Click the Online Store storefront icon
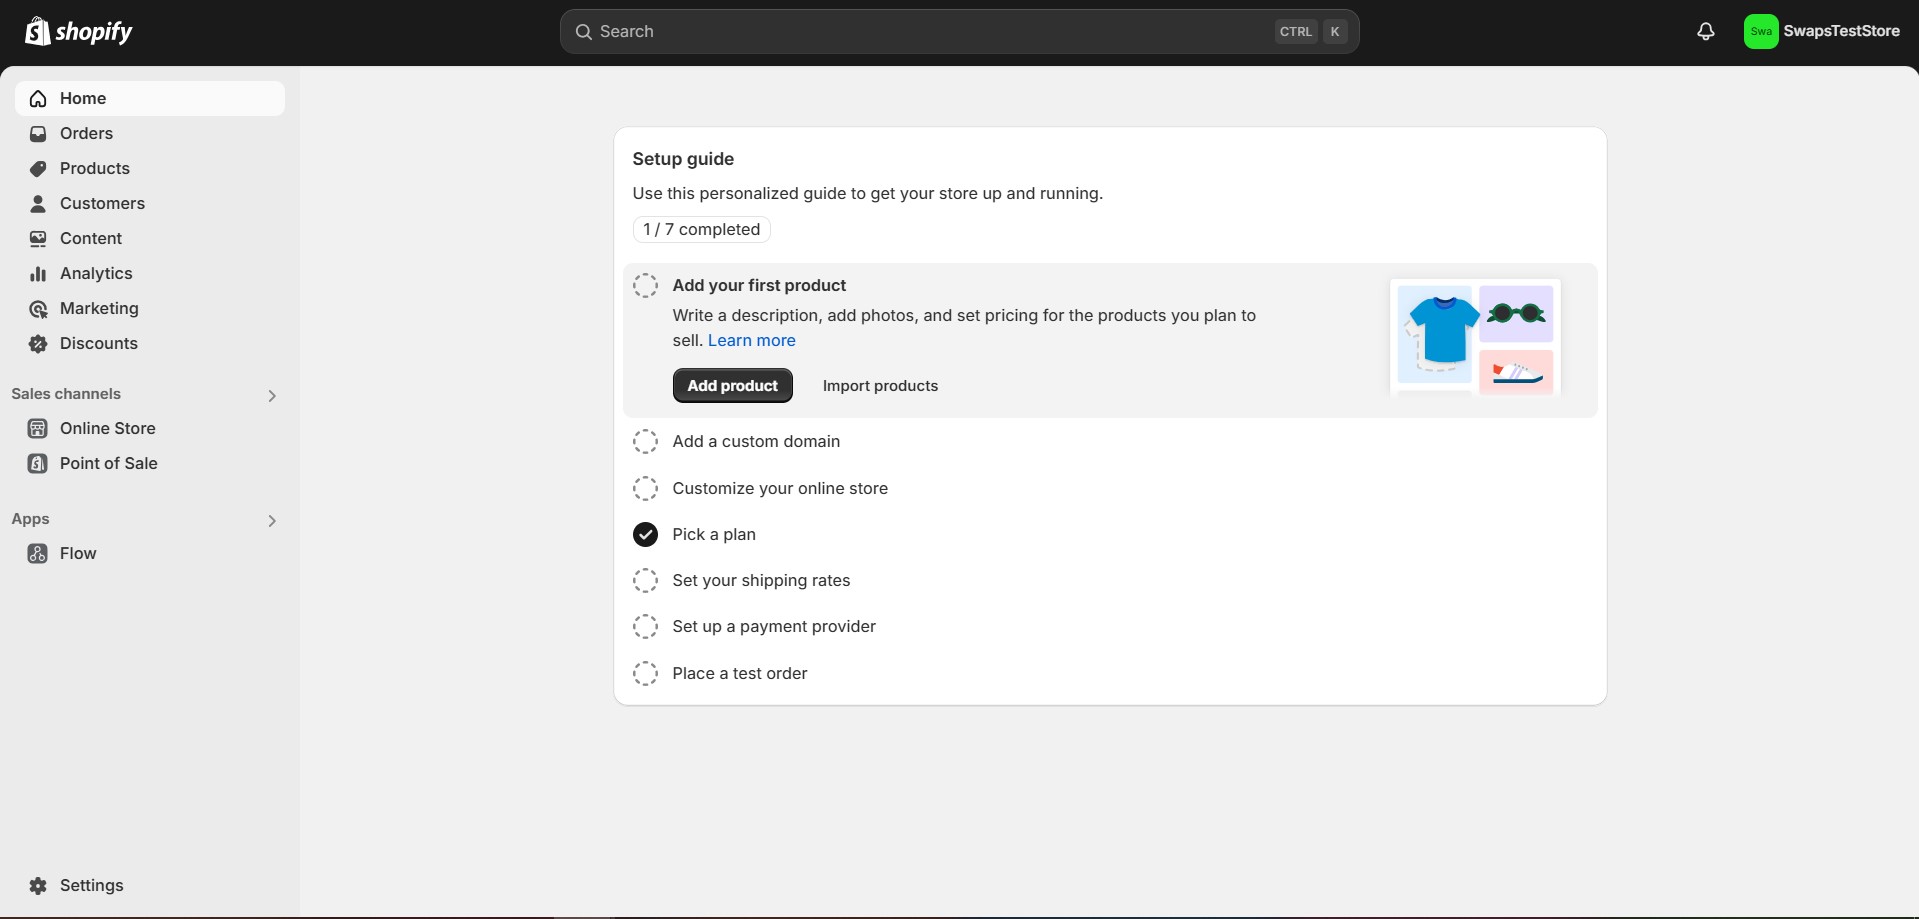This screenshot has width=1919, height=919. tap(38, 428)
